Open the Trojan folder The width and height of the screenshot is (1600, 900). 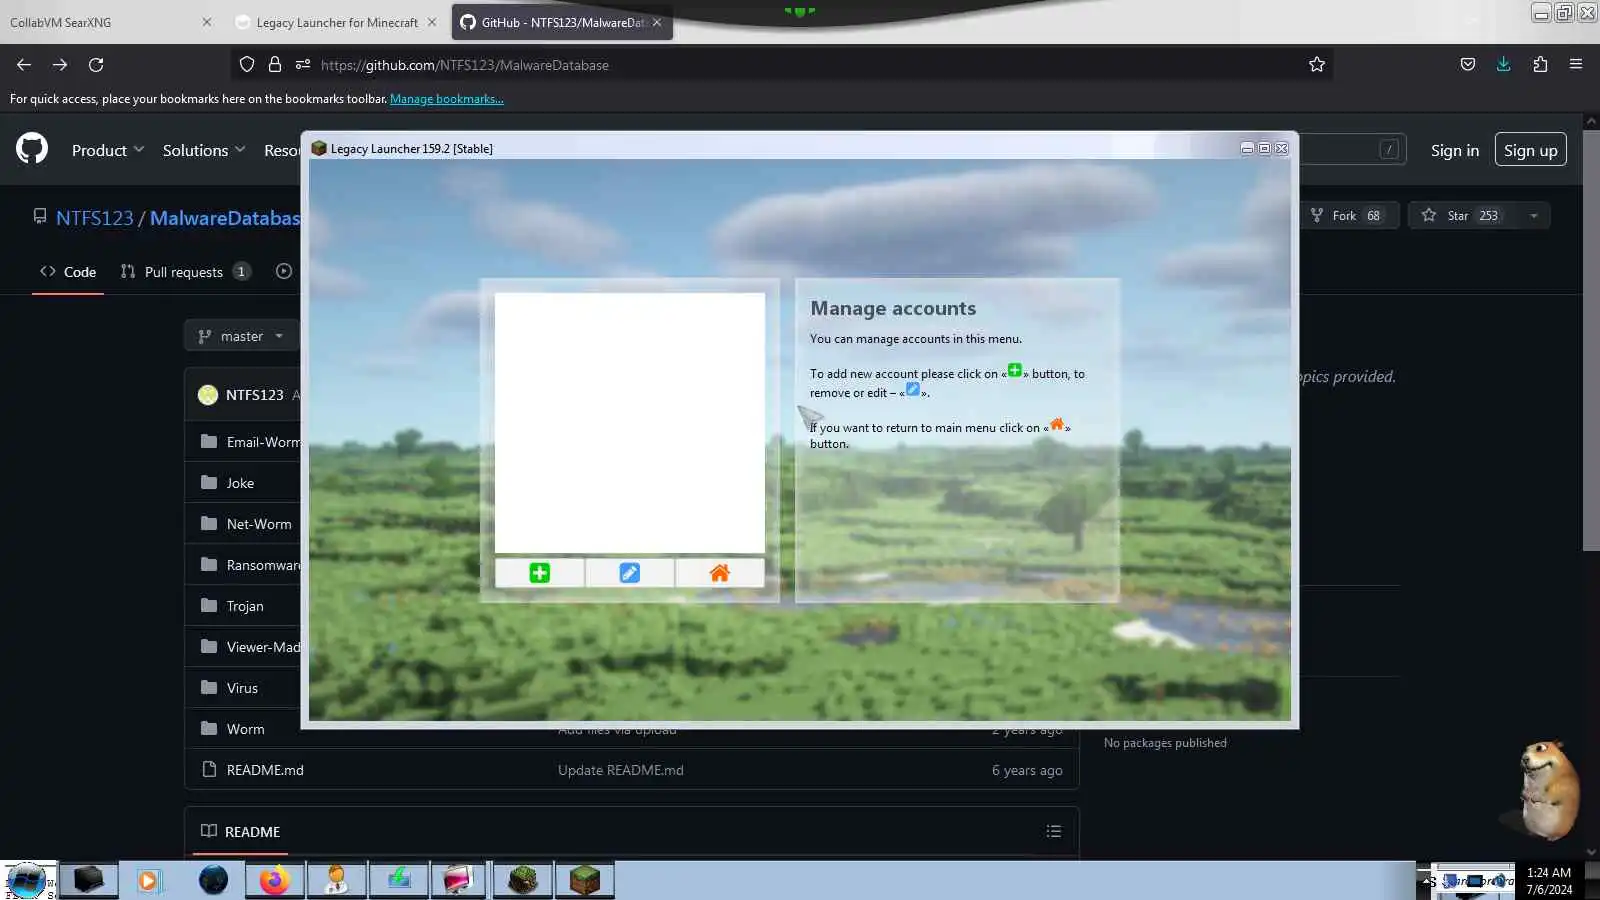pos(245,606)
